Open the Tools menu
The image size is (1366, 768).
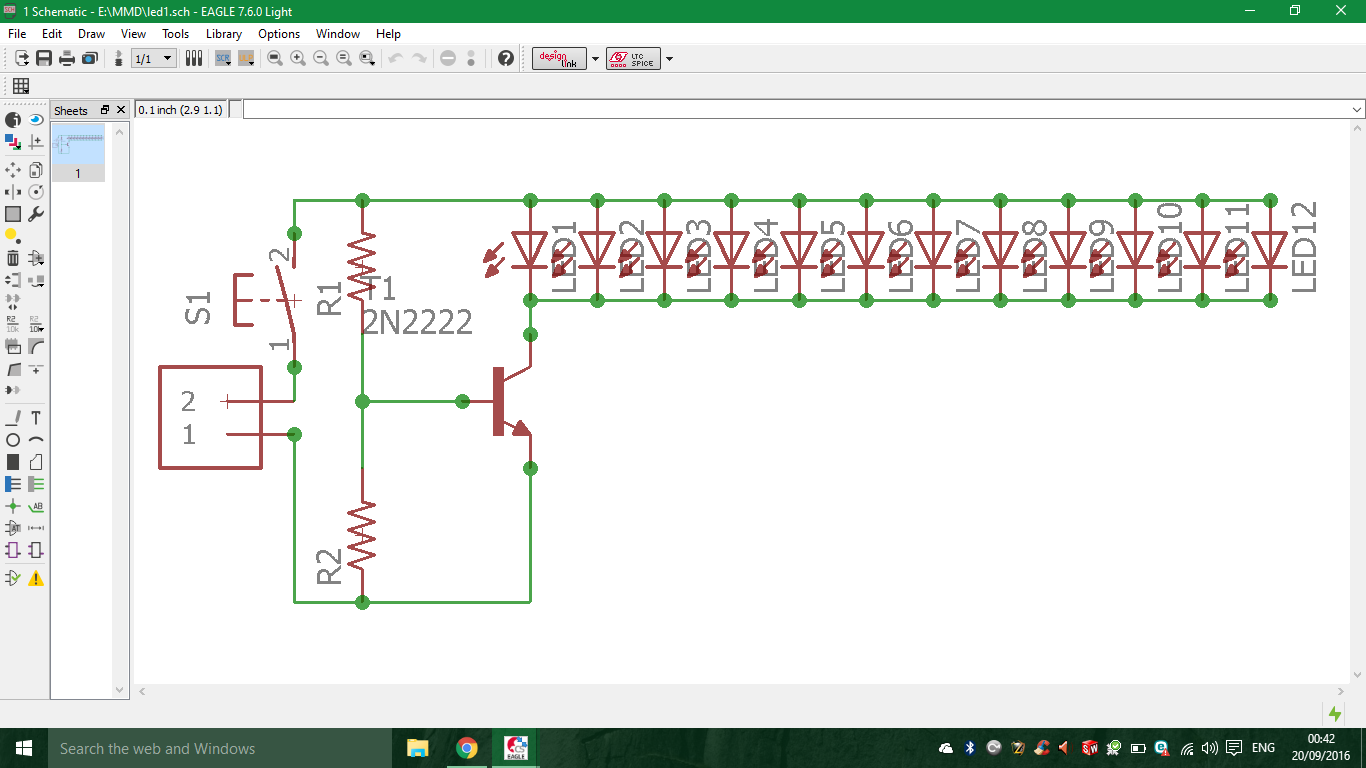[x=176, y=34]
